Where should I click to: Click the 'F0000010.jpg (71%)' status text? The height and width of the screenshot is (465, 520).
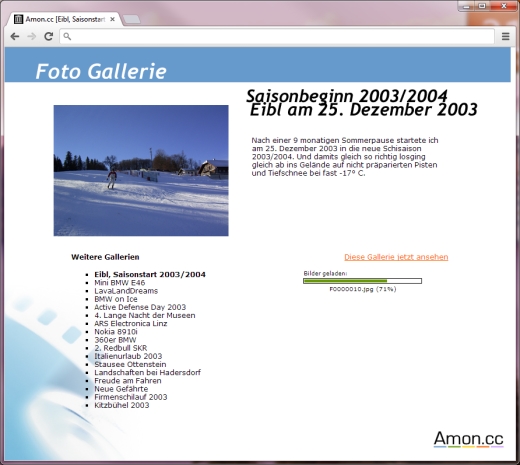coord(363,289)
